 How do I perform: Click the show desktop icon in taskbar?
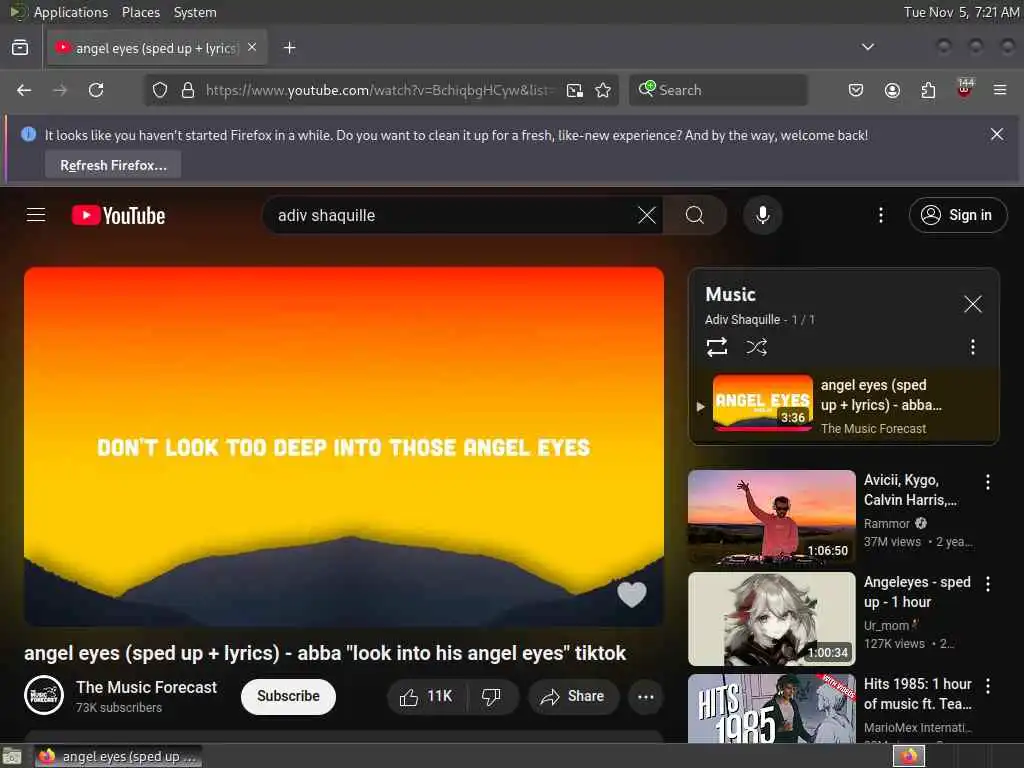12,756
